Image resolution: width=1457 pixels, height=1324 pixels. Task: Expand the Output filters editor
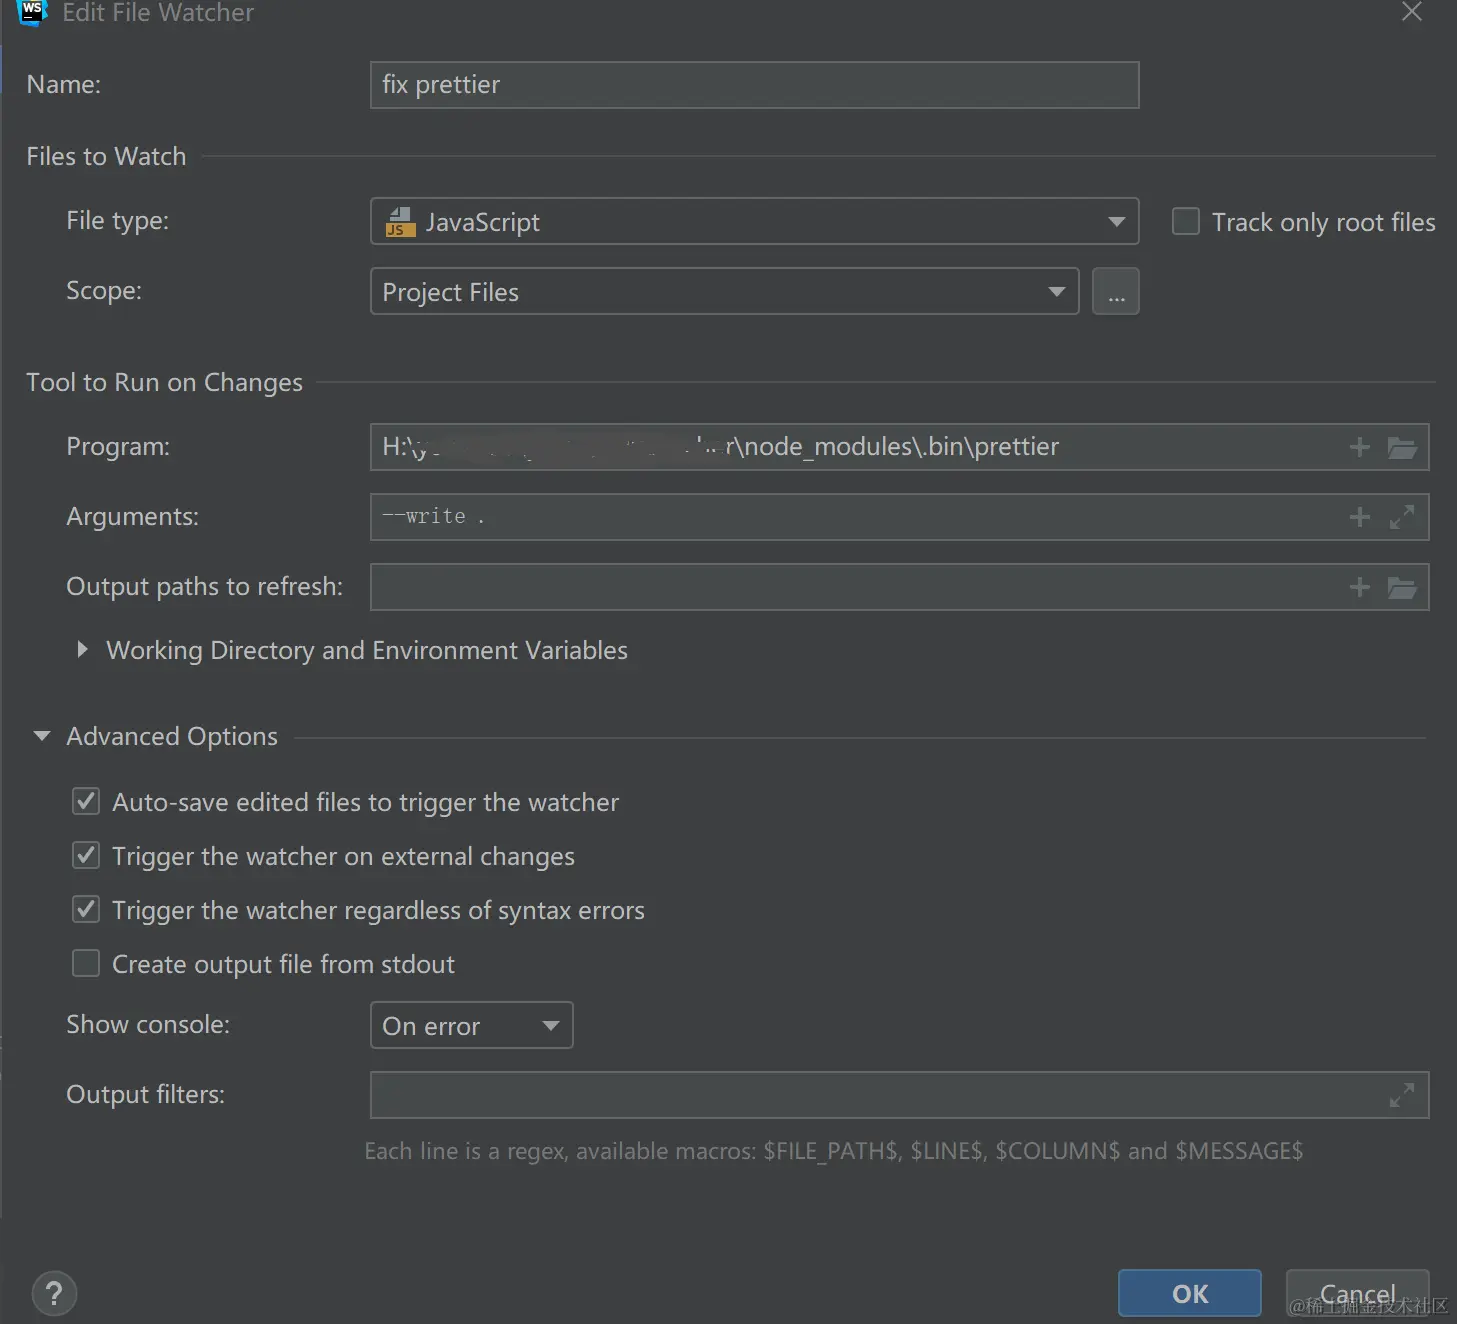1402,1095
